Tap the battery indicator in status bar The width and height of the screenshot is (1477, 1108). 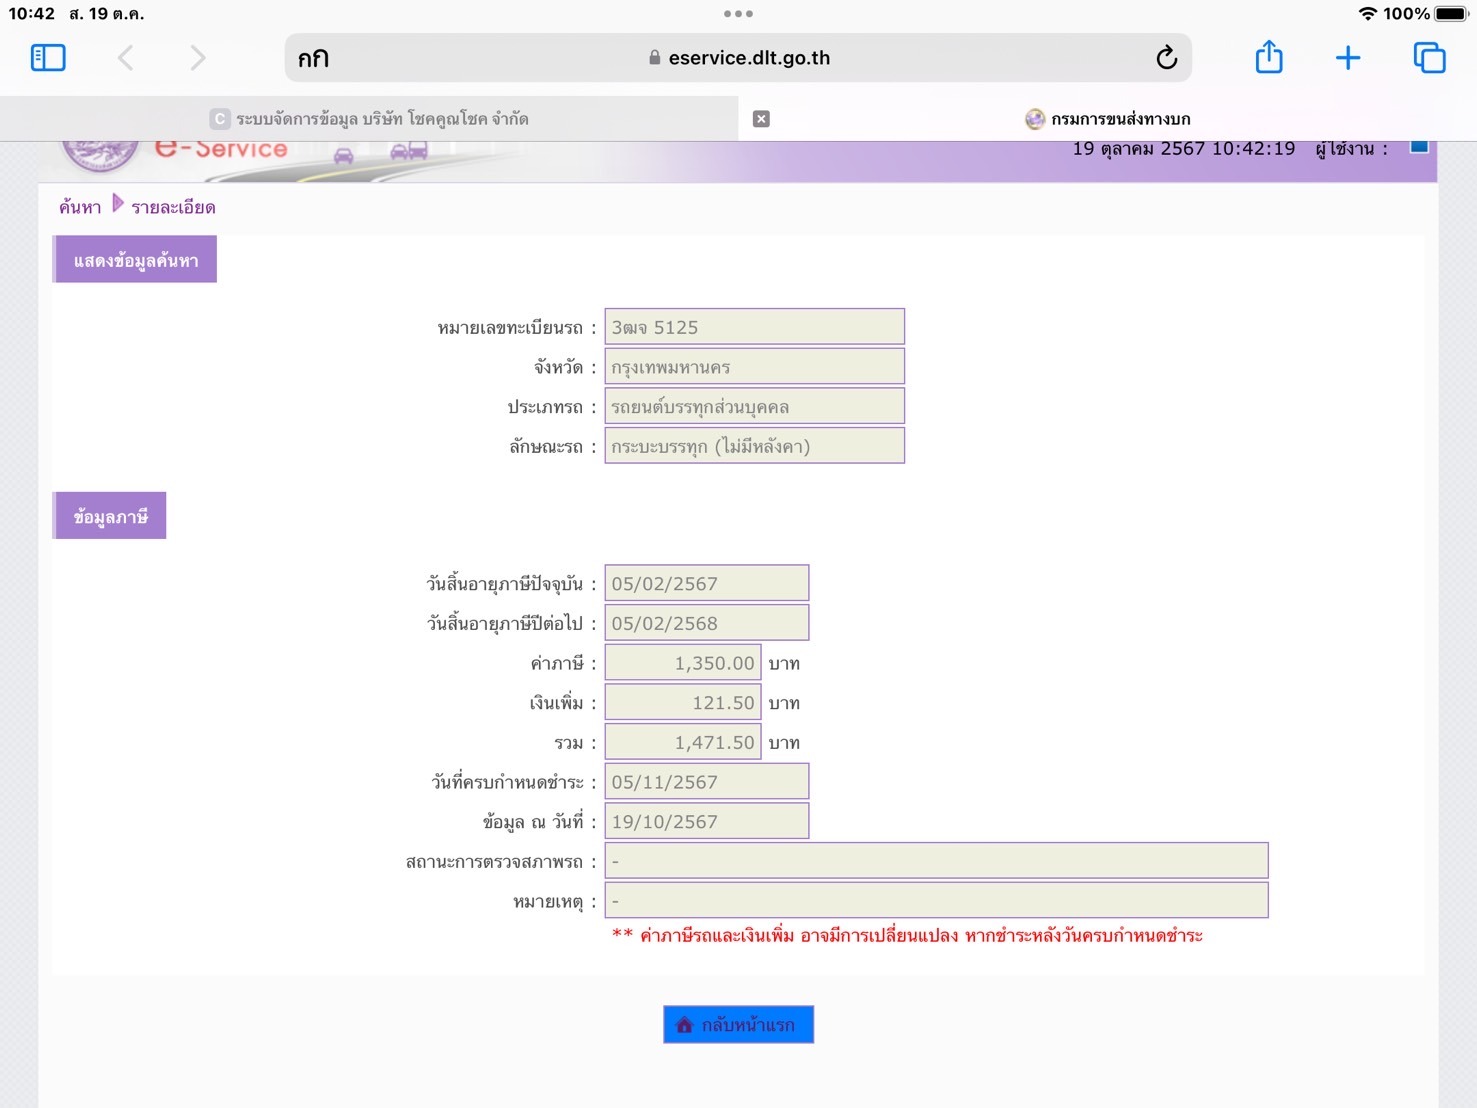[x=1453, y=14]
